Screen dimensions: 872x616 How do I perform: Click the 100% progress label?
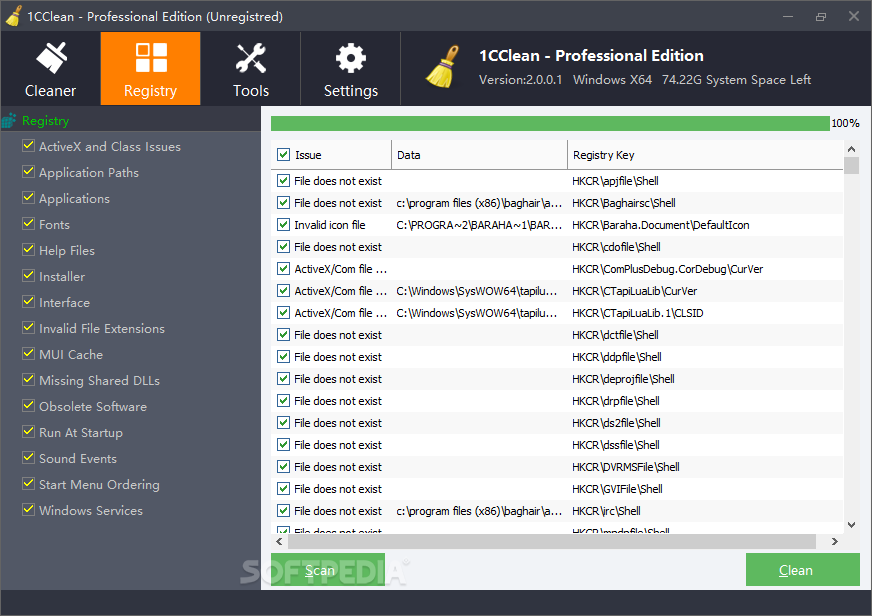[845, 123]
